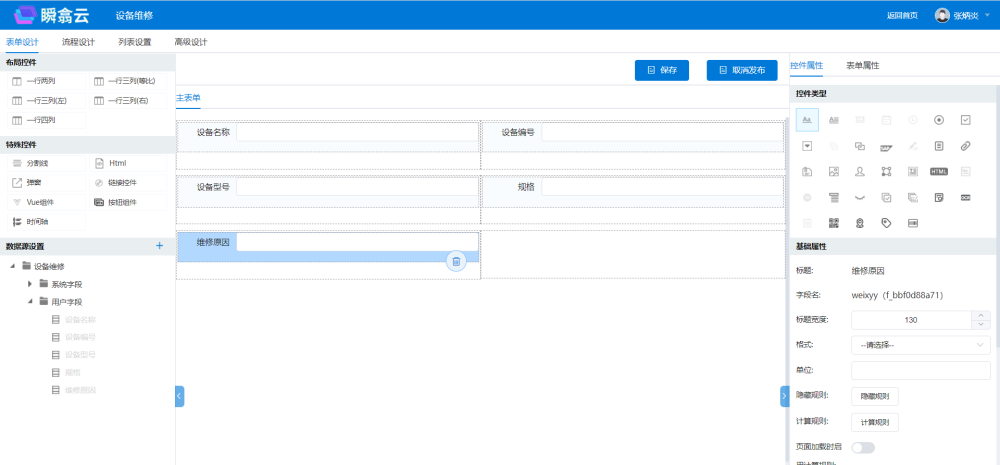This screenshot has height=465, width=1000.
Task: Open the 格式 dropdown
Action: click(x=920, y=345)
